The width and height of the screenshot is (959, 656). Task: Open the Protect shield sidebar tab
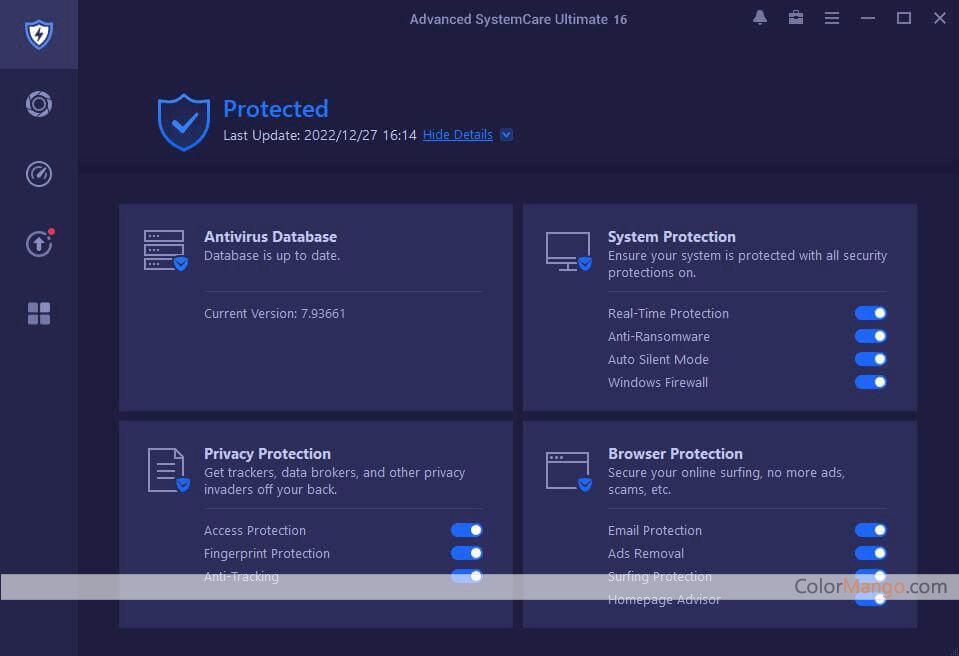pos(39,35)
